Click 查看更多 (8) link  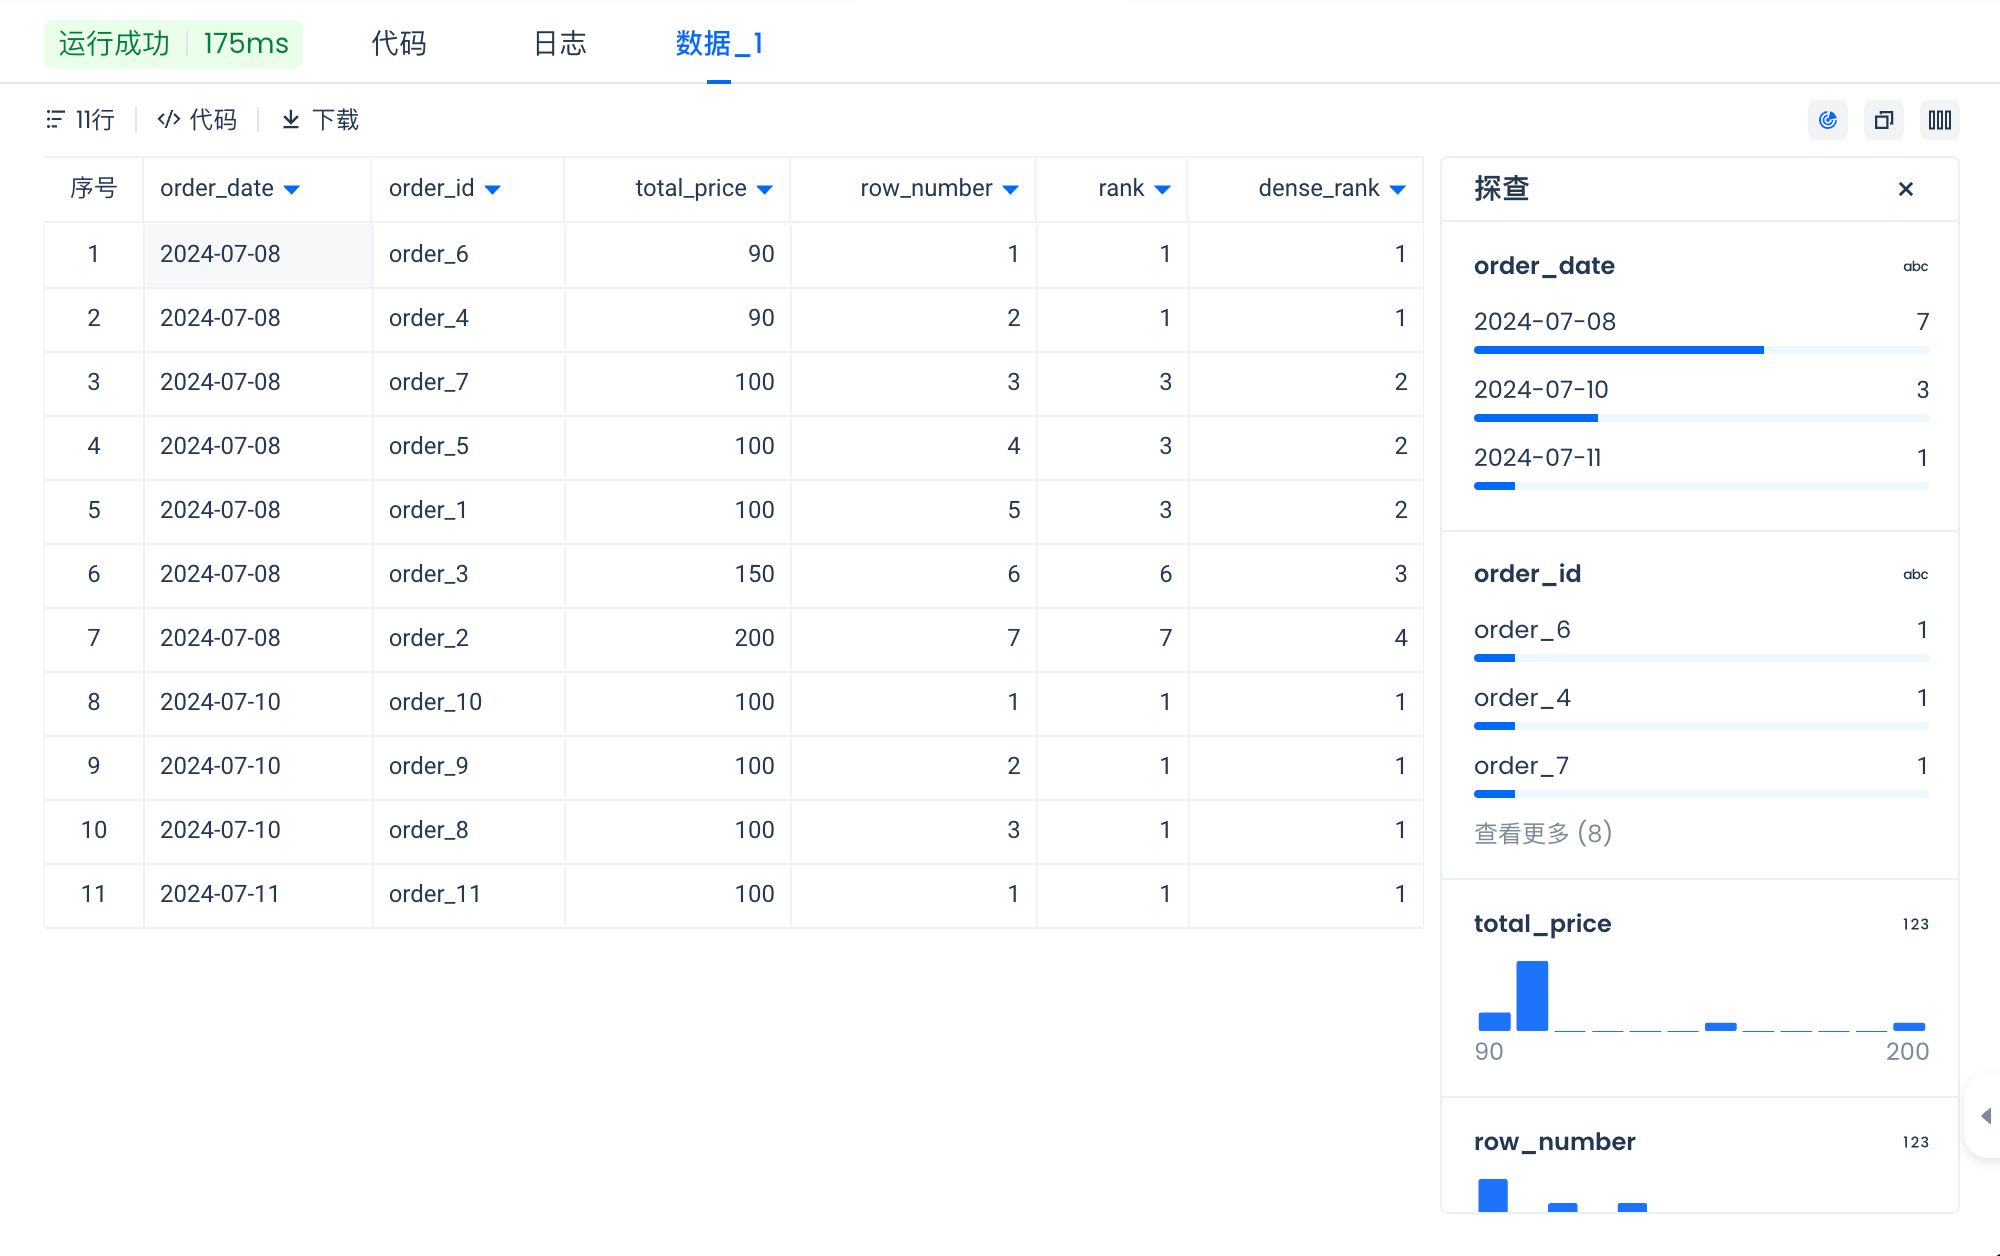(1542, 833)
